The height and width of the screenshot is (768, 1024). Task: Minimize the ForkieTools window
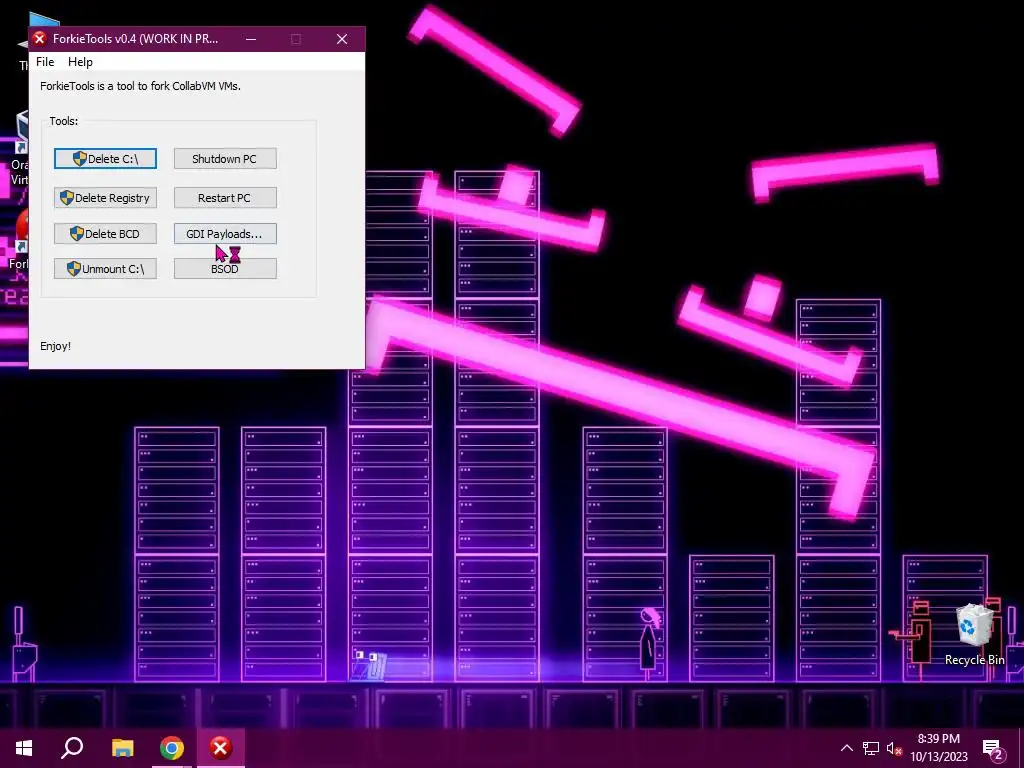coord(251,39)
